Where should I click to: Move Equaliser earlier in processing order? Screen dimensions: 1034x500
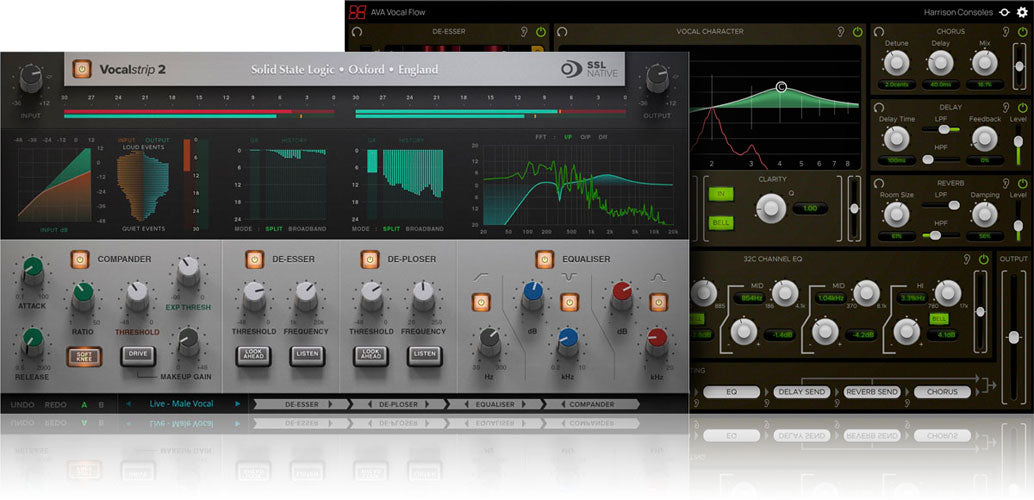467,404
